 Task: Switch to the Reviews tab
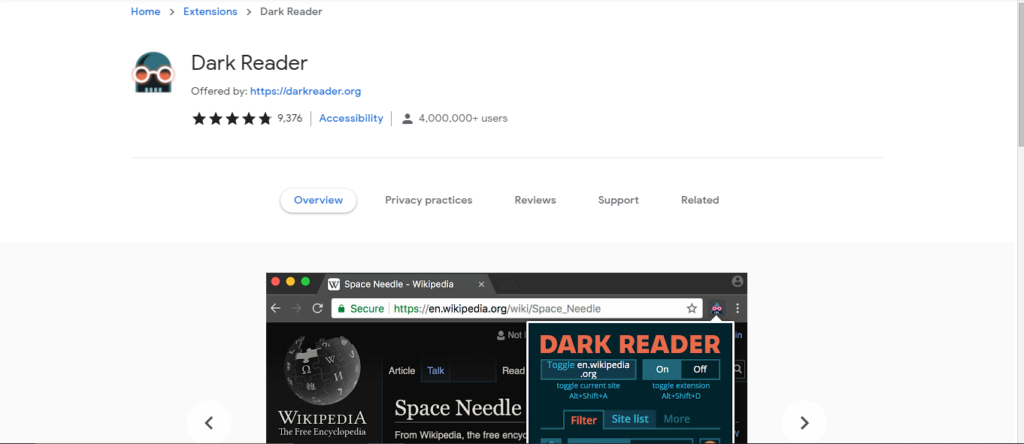pyautogui.click(x=535, y=200)
